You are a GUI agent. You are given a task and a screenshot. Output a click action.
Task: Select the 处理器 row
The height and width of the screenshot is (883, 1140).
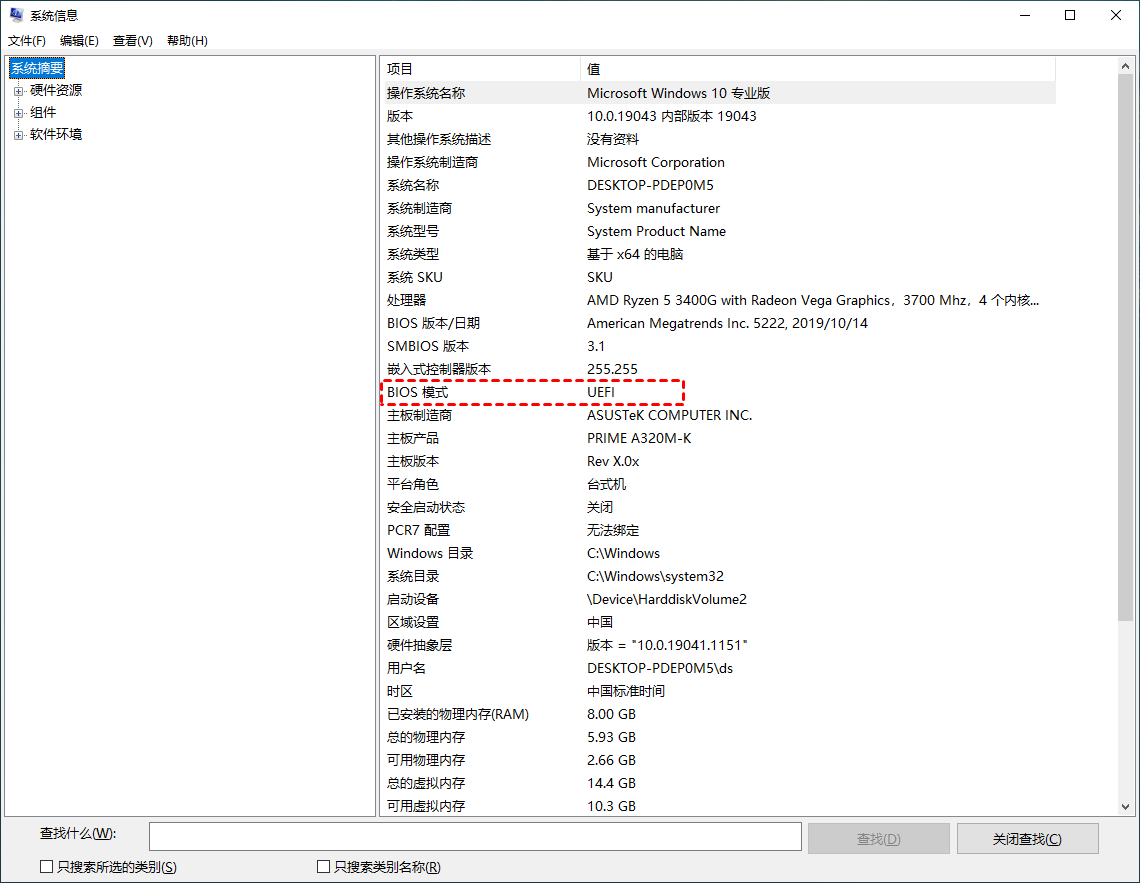718,300
